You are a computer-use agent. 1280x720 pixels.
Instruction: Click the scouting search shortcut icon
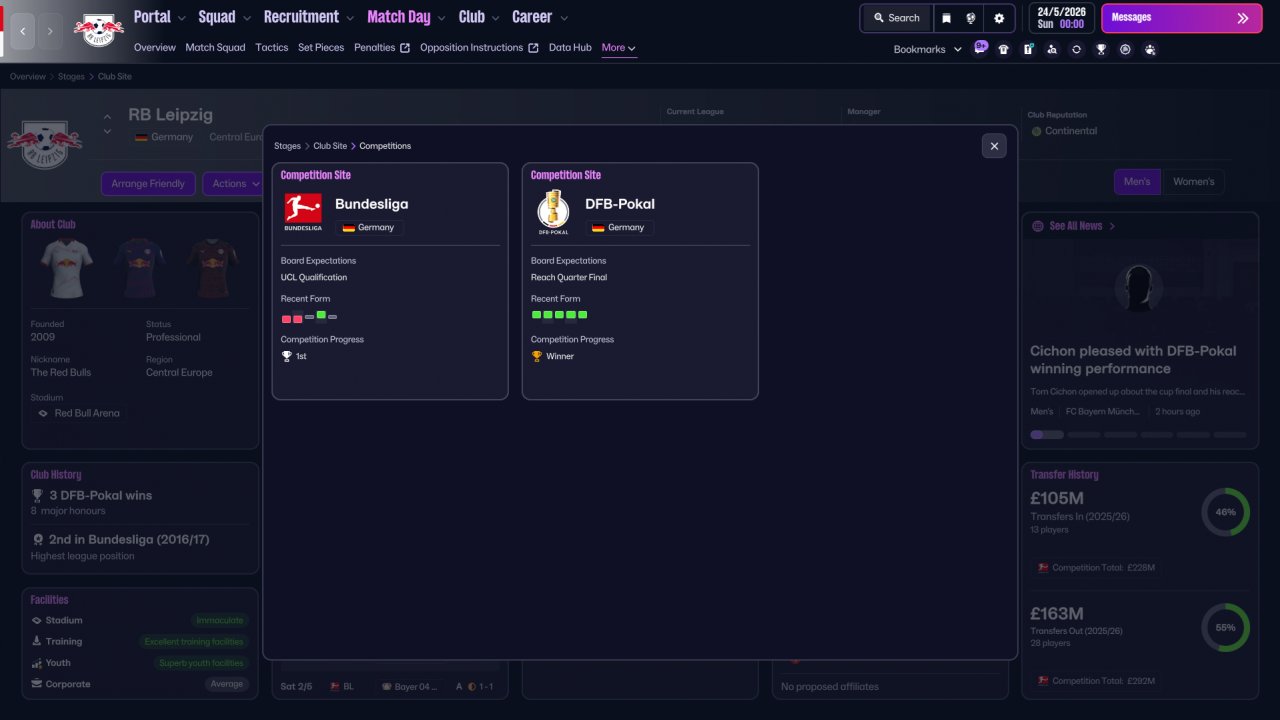pyautogui.click(x=1052, y=49)
